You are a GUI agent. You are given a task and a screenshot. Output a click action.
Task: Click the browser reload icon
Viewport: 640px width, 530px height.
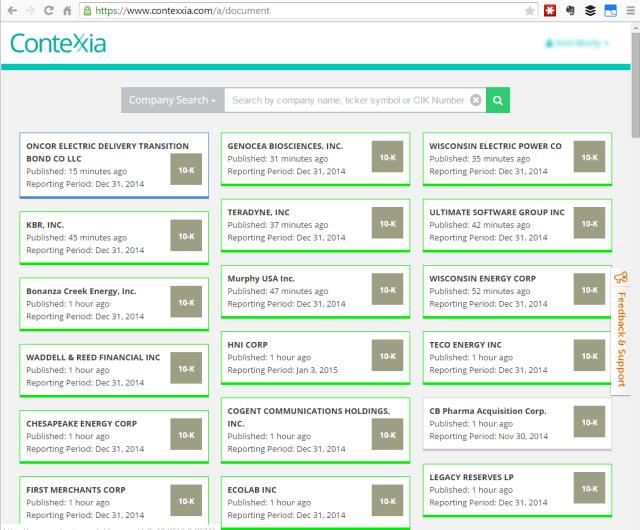coord(48,10)
